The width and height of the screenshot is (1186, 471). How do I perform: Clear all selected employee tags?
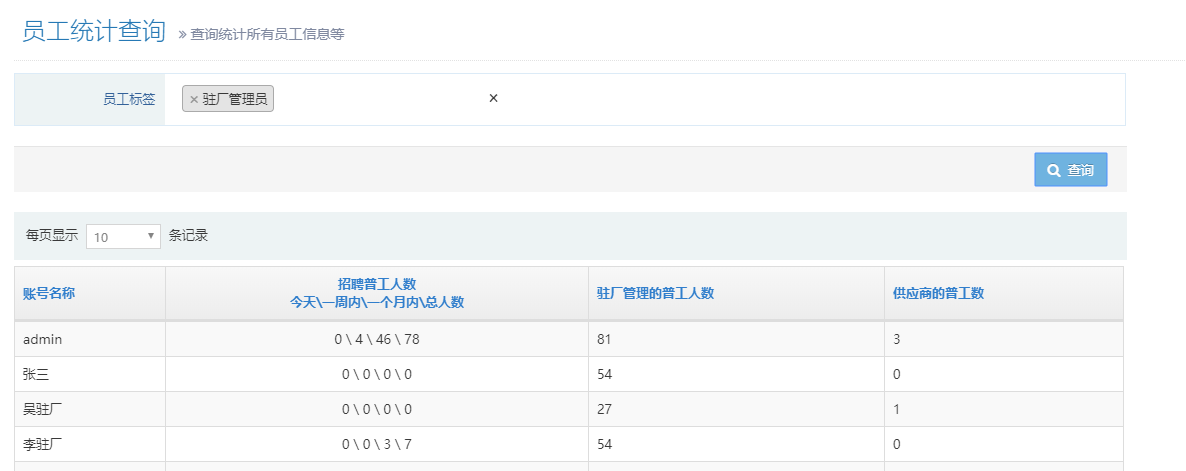(493, 98)
